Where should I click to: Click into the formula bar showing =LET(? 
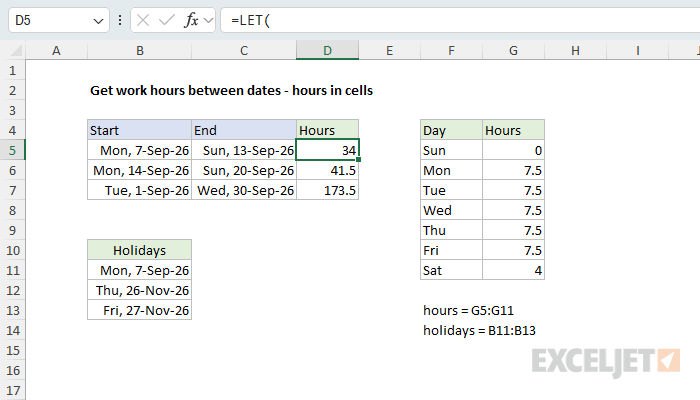pyautogui.click(x=460, y=21)
